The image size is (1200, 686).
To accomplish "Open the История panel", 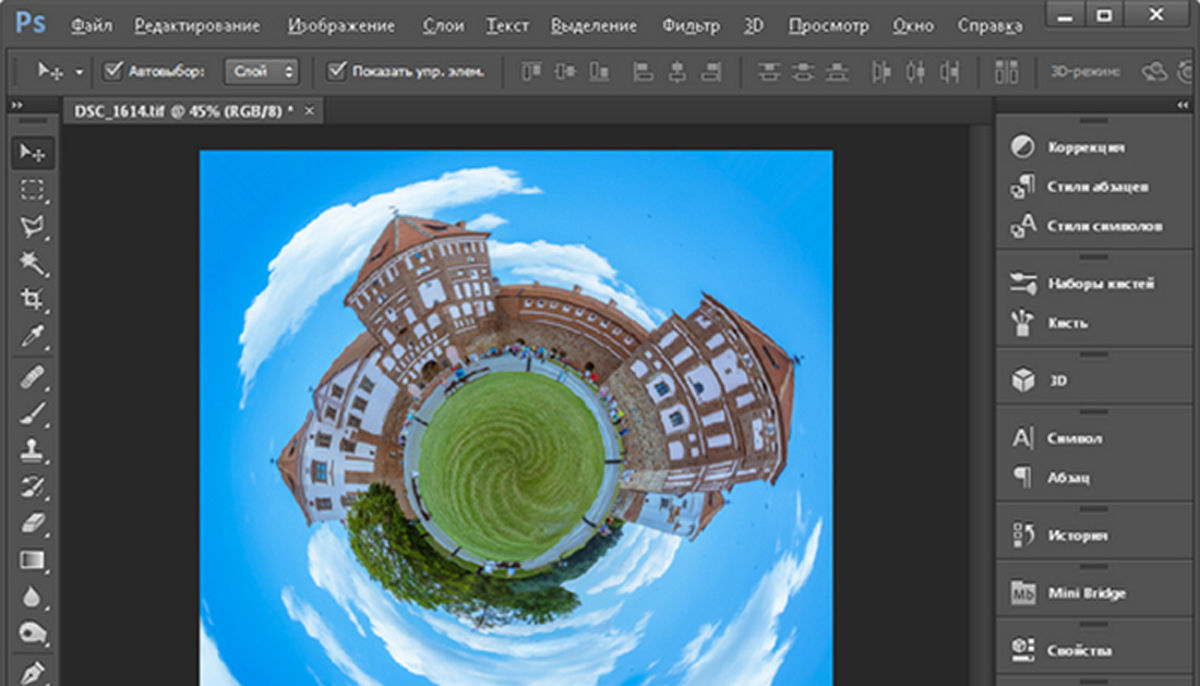I will [1077, 536].
